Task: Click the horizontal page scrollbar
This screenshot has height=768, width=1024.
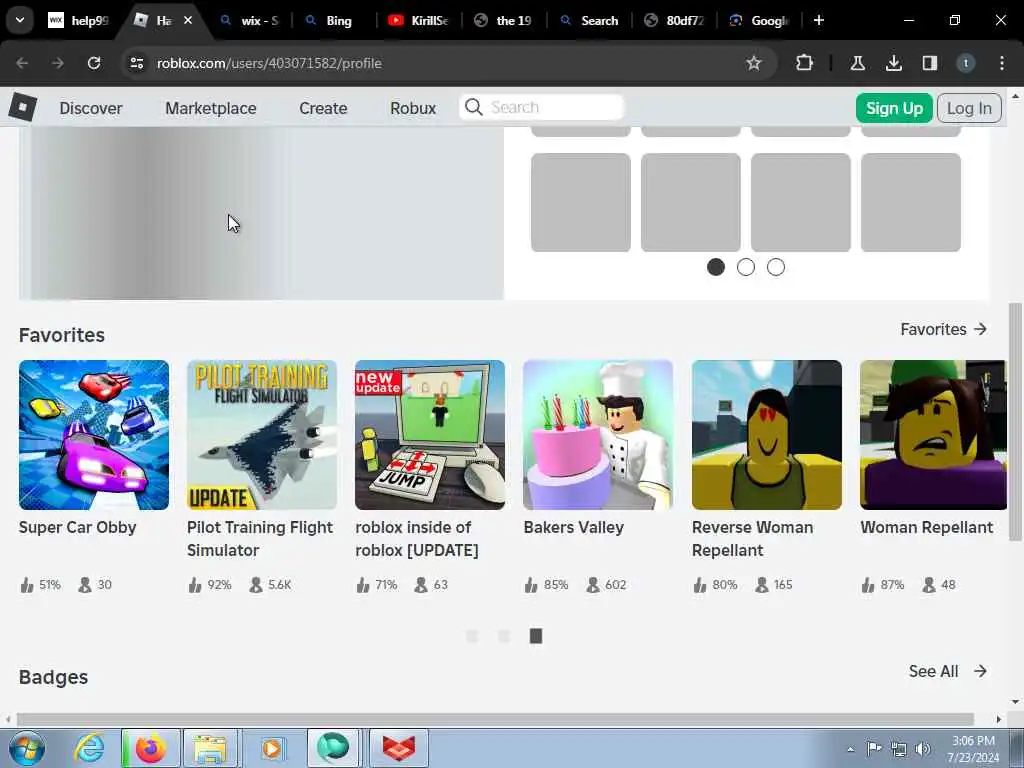Action: [x=495, y=719]
